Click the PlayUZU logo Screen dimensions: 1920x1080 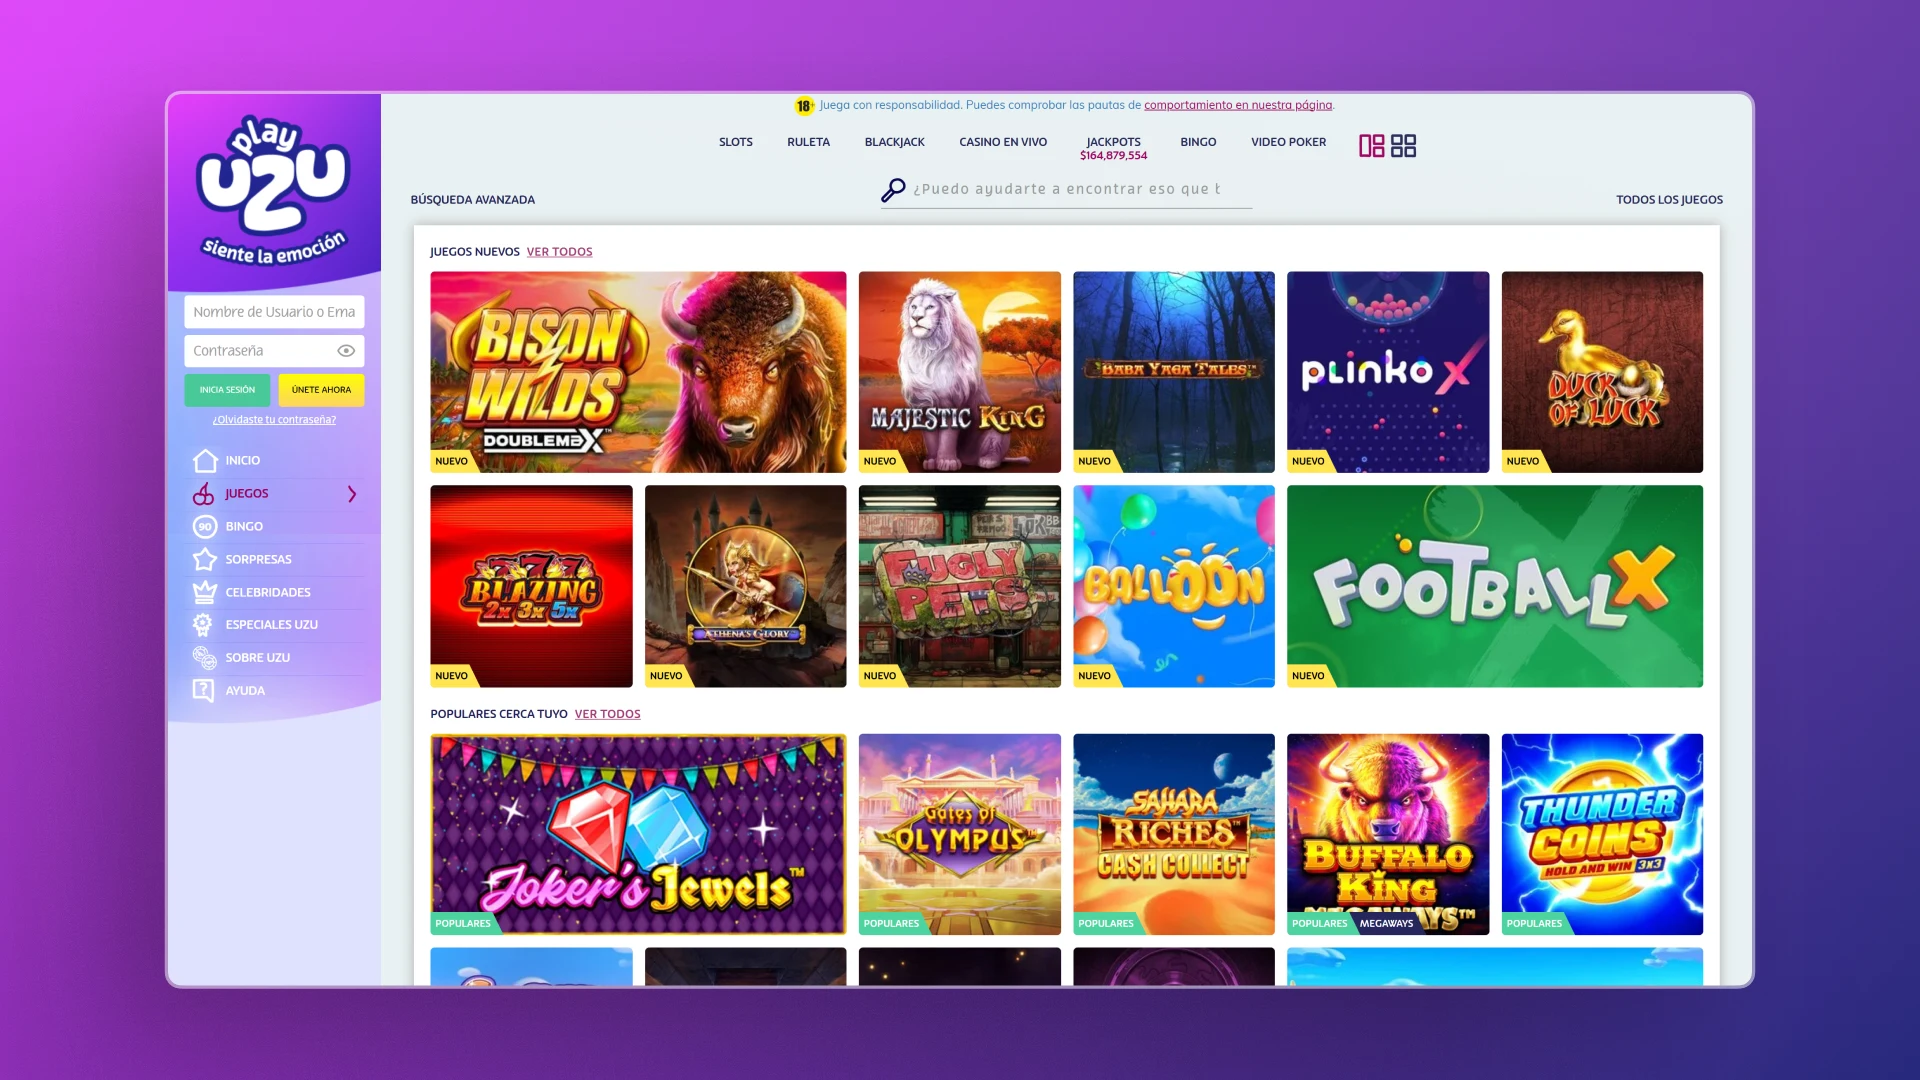tap(273, 190)
